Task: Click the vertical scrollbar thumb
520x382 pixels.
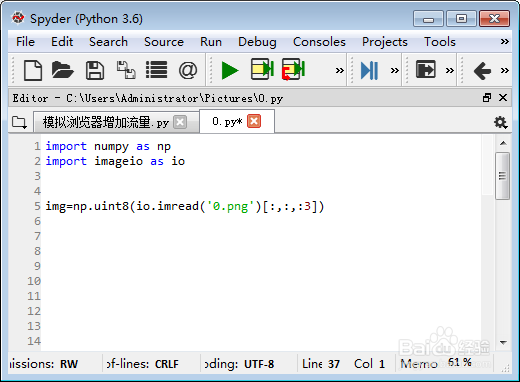Action: [502, 176]
